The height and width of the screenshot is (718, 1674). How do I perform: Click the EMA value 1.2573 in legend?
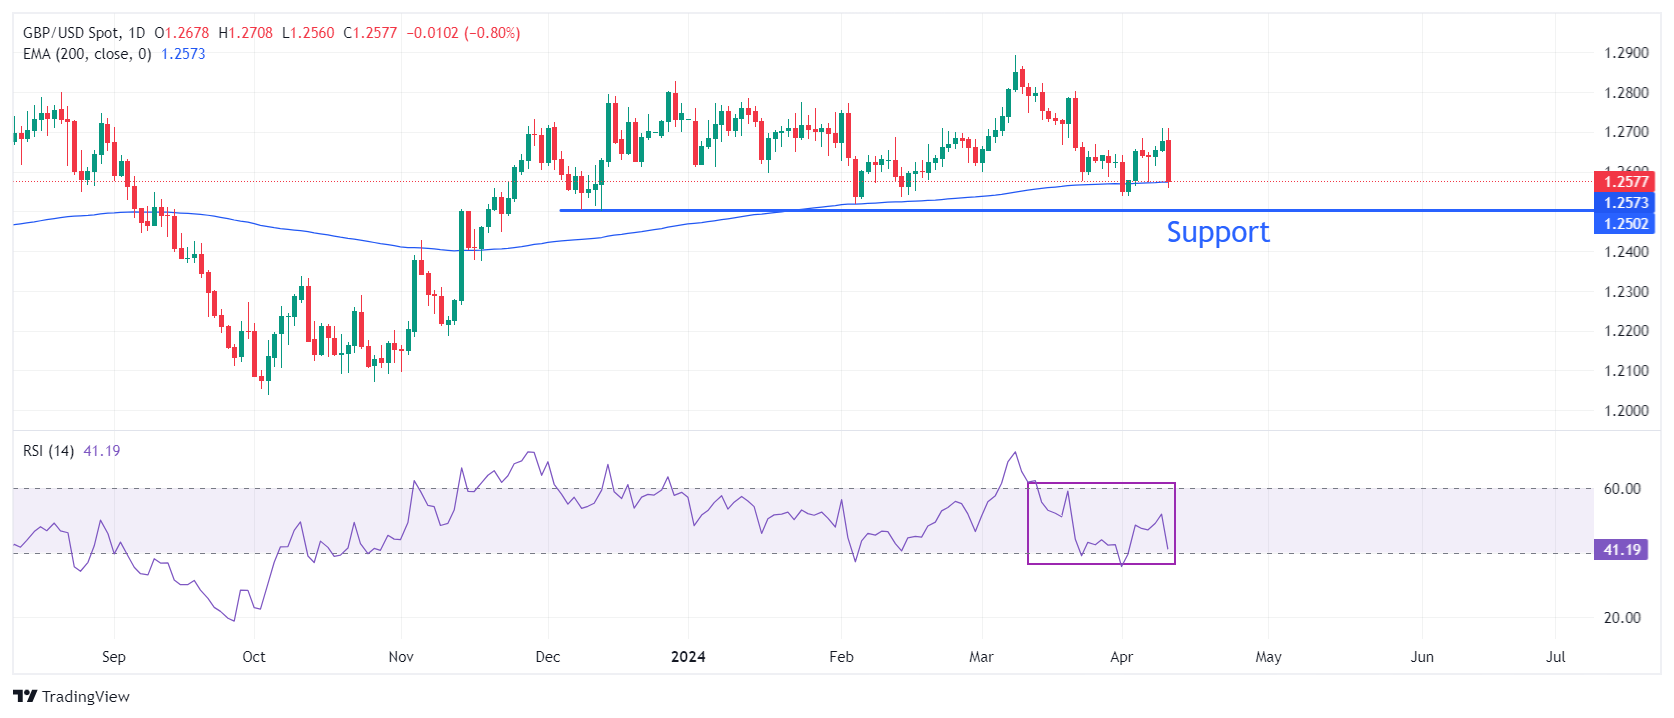coord(183,54)
